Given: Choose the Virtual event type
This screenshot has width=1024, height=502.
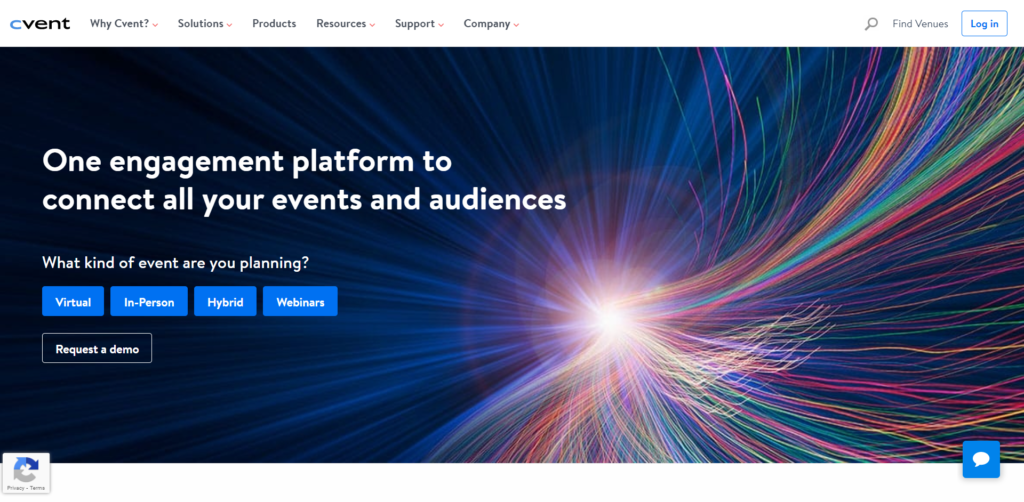Looking at the screenshot, I should tap(73, 302).
